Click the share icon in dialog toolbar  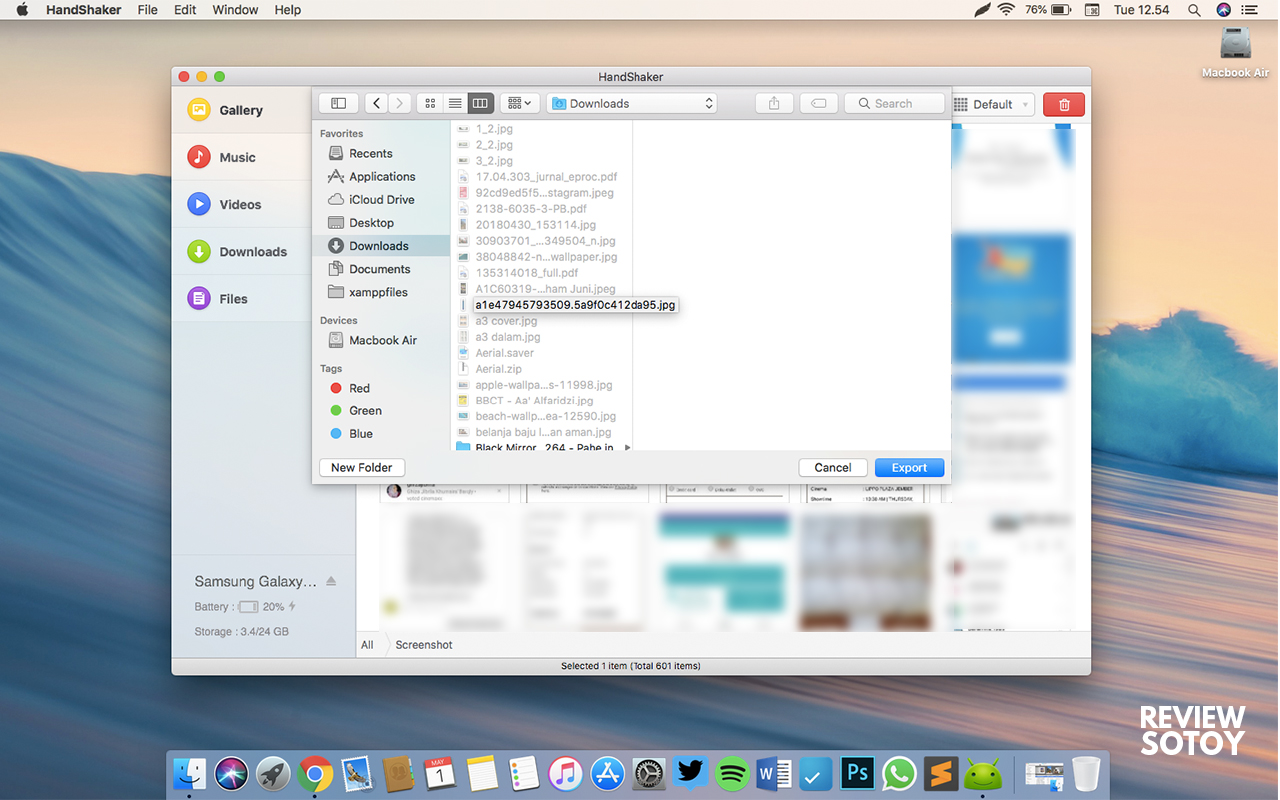coord(774,103)
